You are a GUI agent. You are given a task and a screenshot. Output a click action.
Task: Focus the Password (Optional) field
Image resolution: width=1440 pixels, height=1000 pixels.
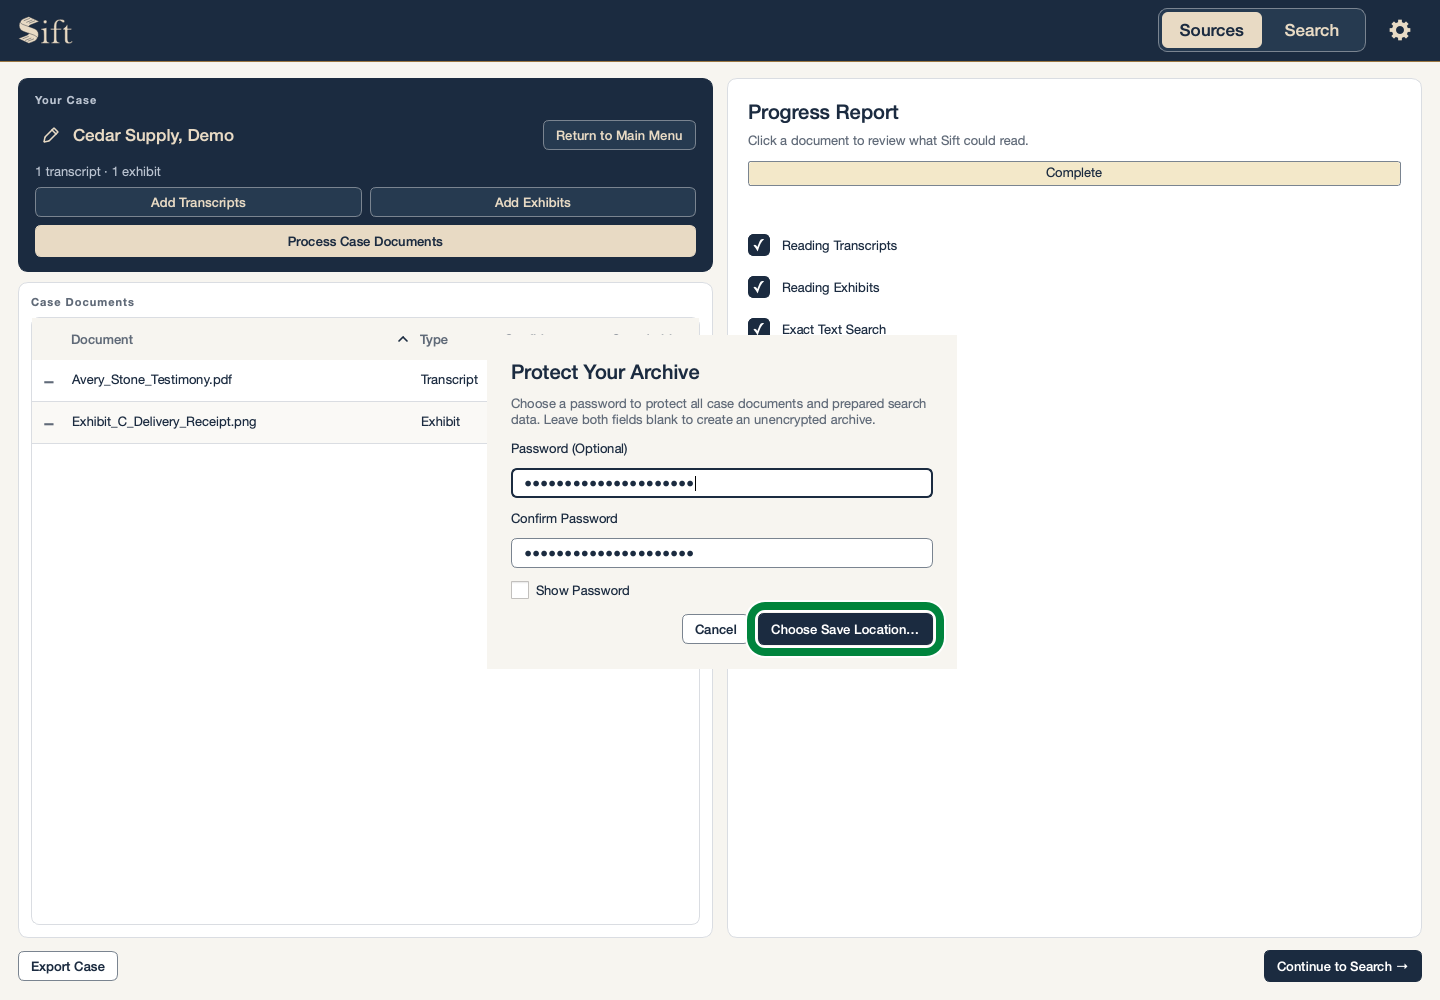(722, 483)
